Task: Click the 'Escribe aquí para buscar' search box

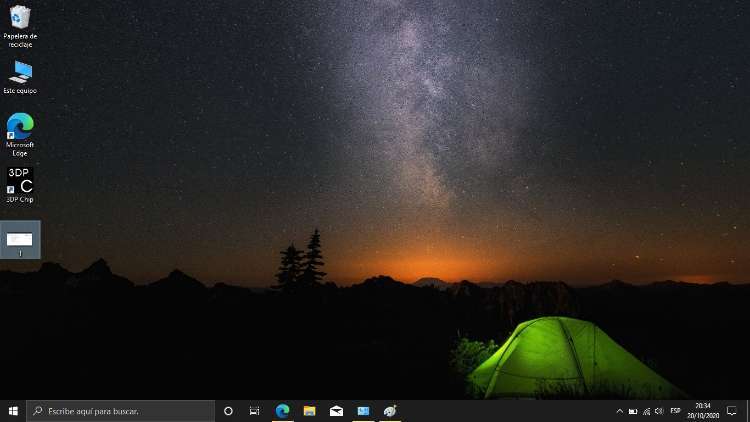Action: tap(120, 411)
